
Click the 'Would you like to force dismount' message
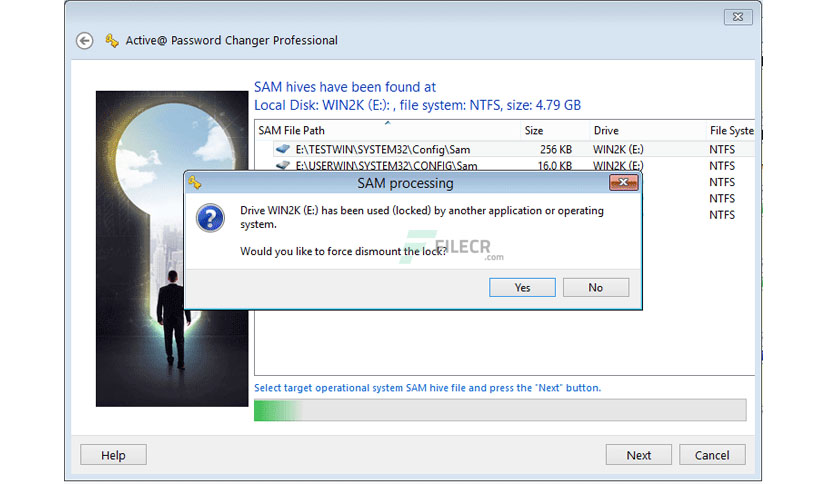(x=343, y=251)
